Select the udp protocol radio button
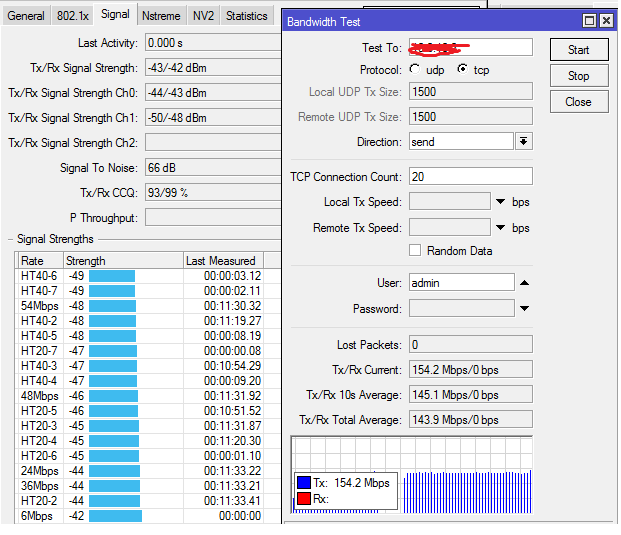The image size is (621, 535). point(415,70)
